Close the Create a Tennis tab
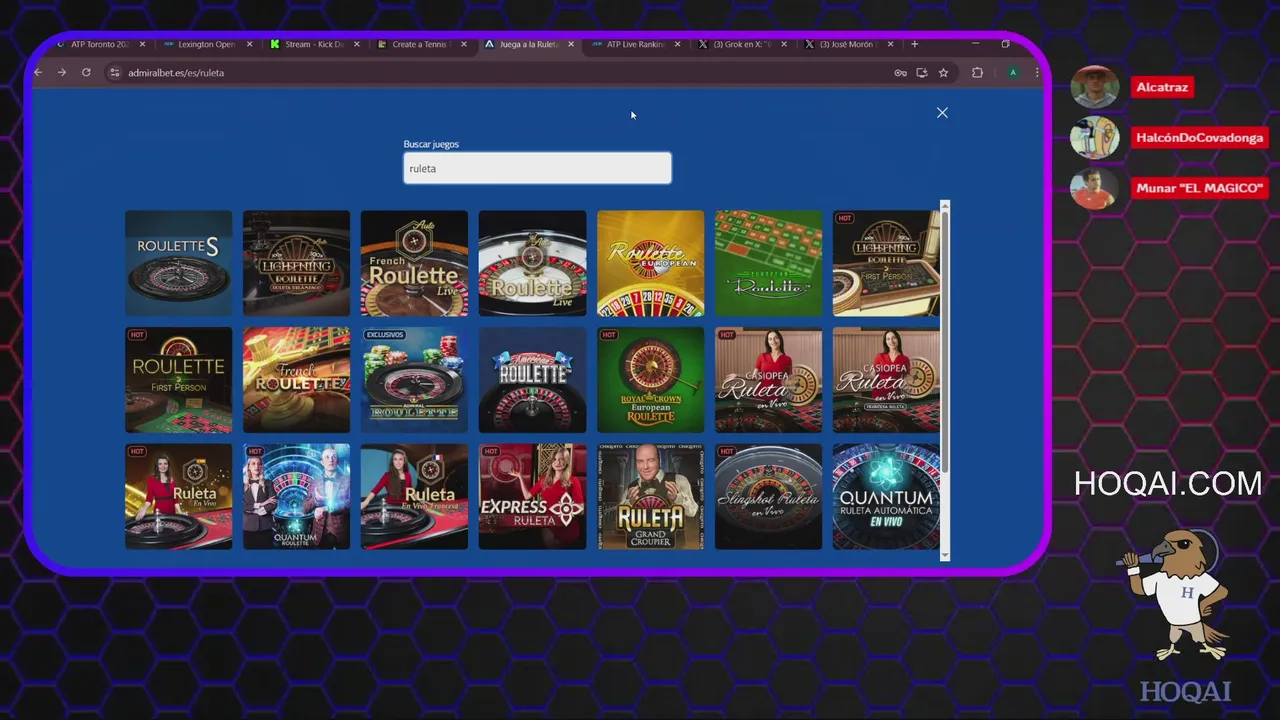This screenshot has width=1280, height=720. pyautogui.click(x=464, y=44)
